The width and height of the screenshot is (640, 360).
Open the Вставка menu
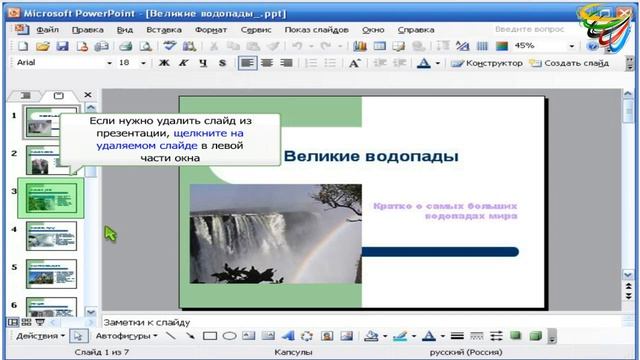click(164, 30)
